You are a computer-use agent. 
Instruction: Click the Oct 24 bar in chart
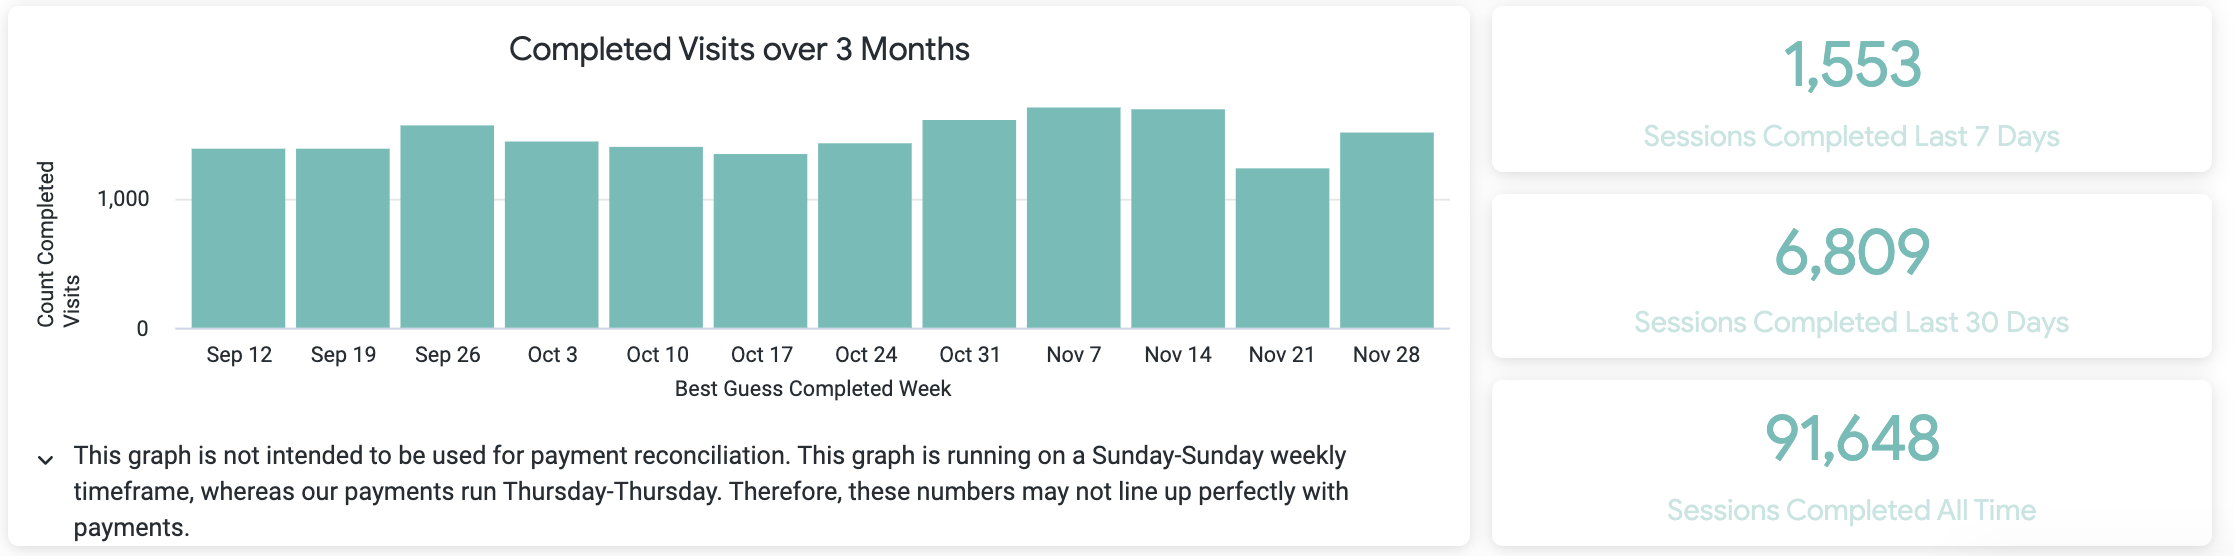click(x=865, y=236)
